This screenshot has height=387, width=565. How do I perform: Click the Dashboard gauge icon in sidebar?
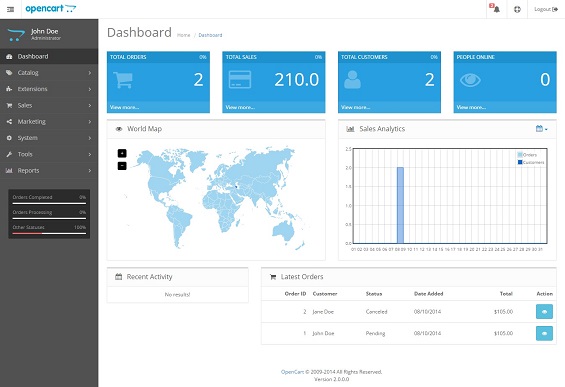[x=9, y=57]
